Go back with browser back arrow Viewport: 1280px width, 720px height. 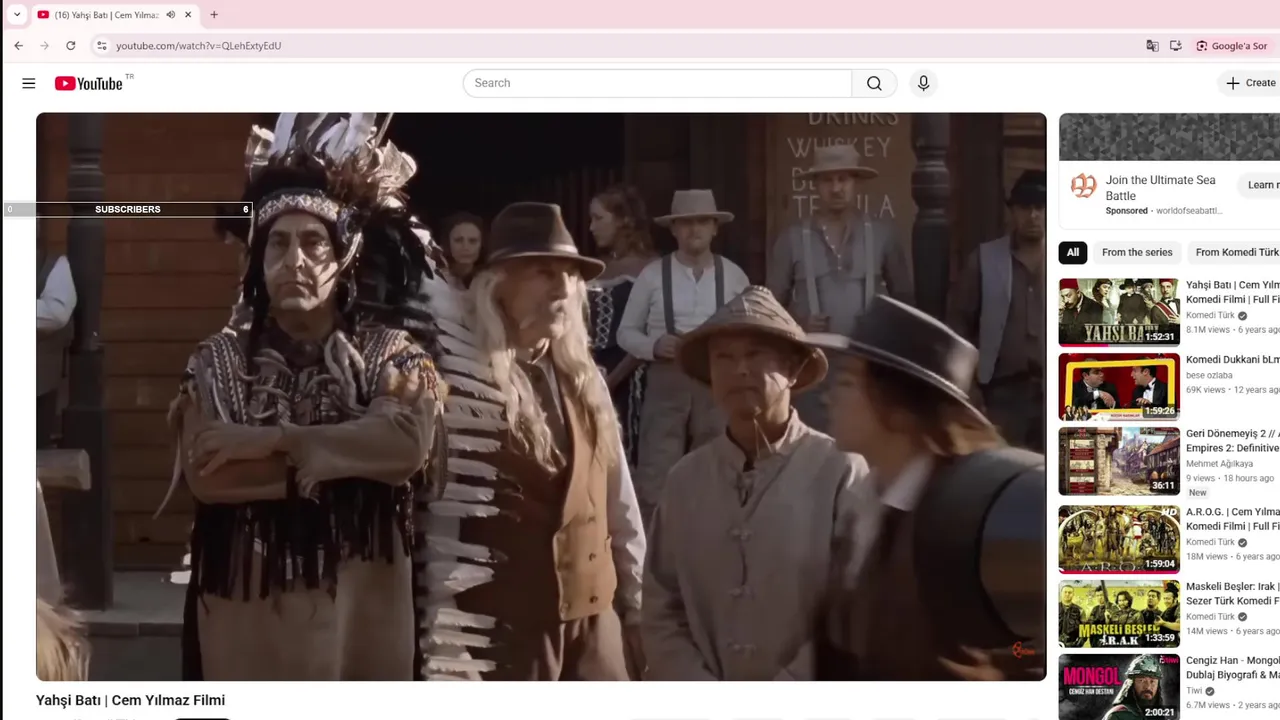18,46
